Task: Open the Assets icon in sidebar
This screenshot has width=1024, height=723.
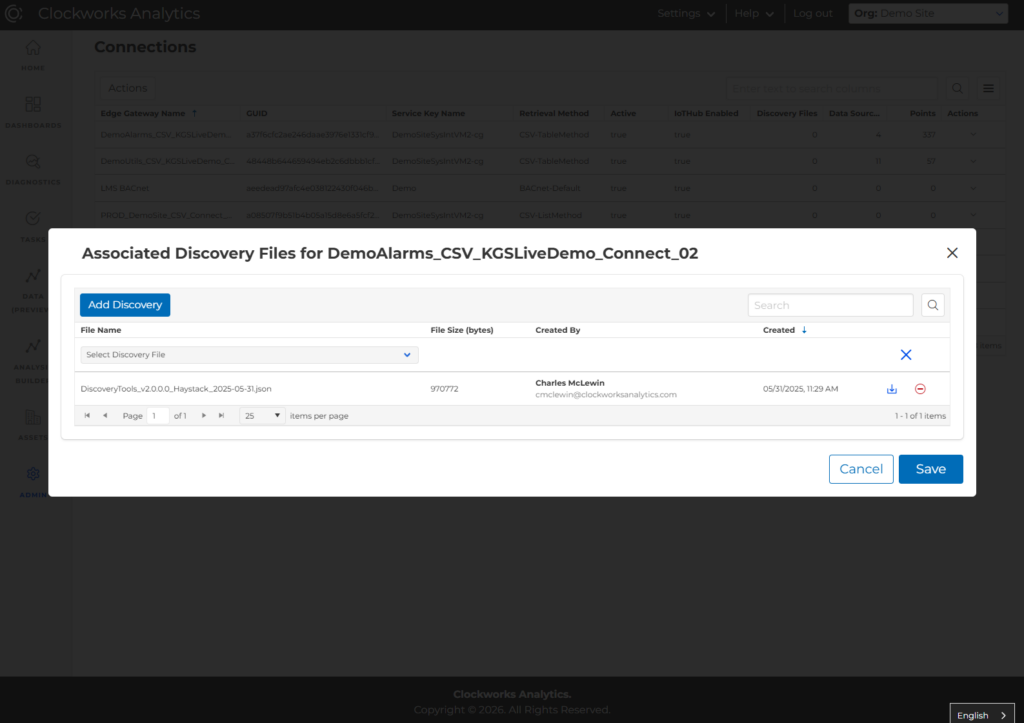Action: [33, 415]
